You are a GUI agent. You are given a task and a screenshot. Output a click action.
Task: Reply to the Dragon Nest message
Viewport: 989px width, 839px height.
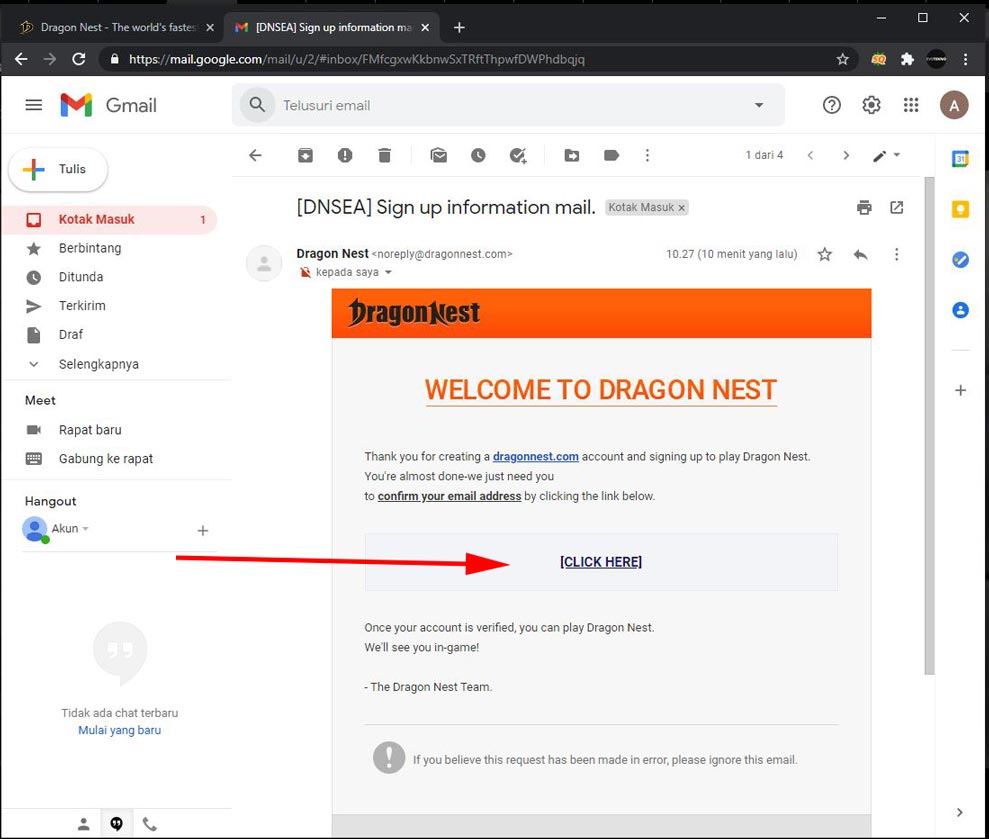pos(860,254)
